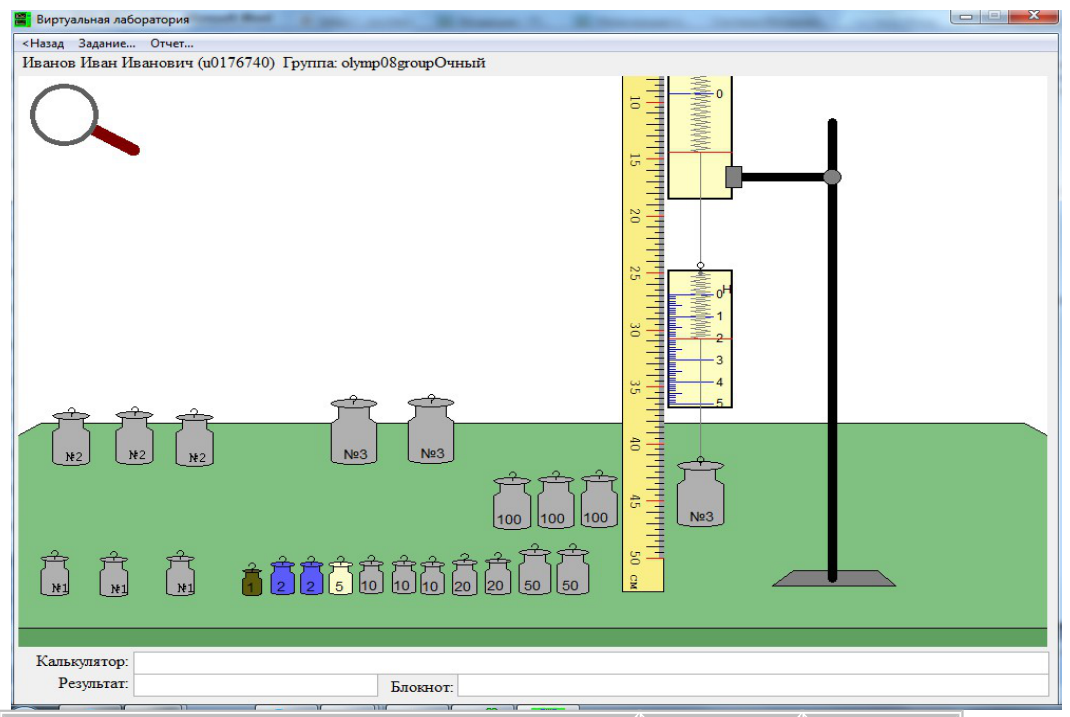Select the olive 1 g weight
Screen dimensions: 1070x717
(x=252, y=580)
